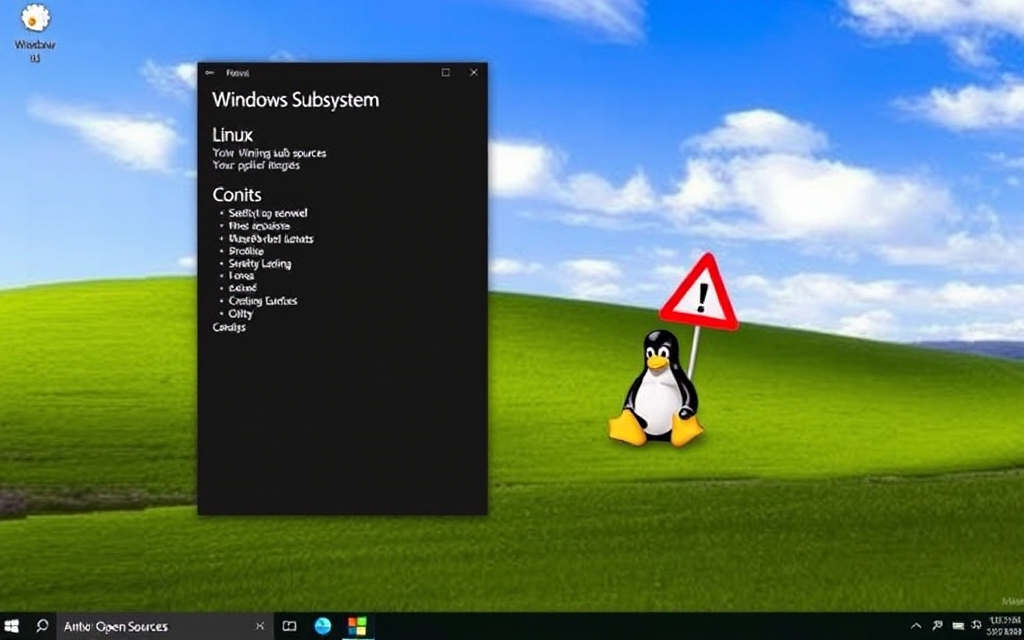
Task: Maximize the Windows Subsystem window
Action: [x=445, y=72]
